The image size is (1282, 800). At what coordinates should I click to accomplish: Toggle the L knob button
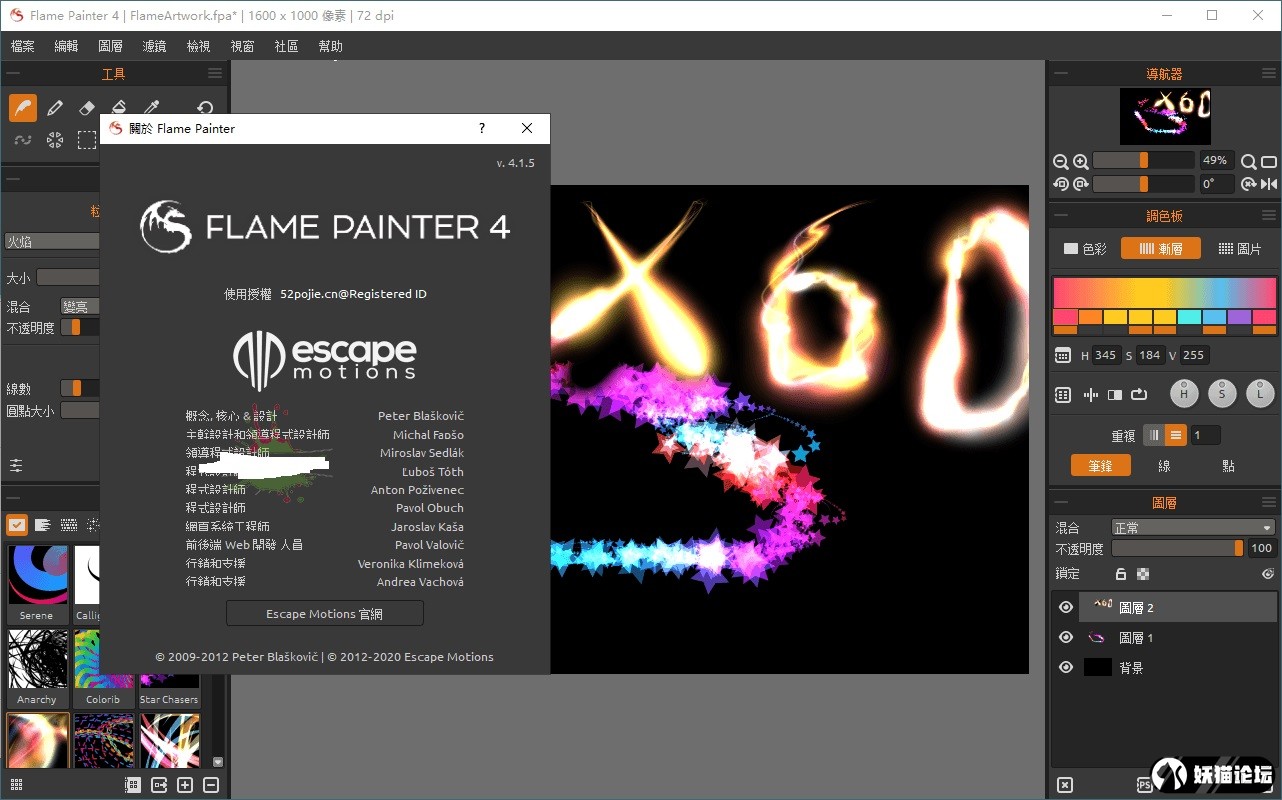1260,394
